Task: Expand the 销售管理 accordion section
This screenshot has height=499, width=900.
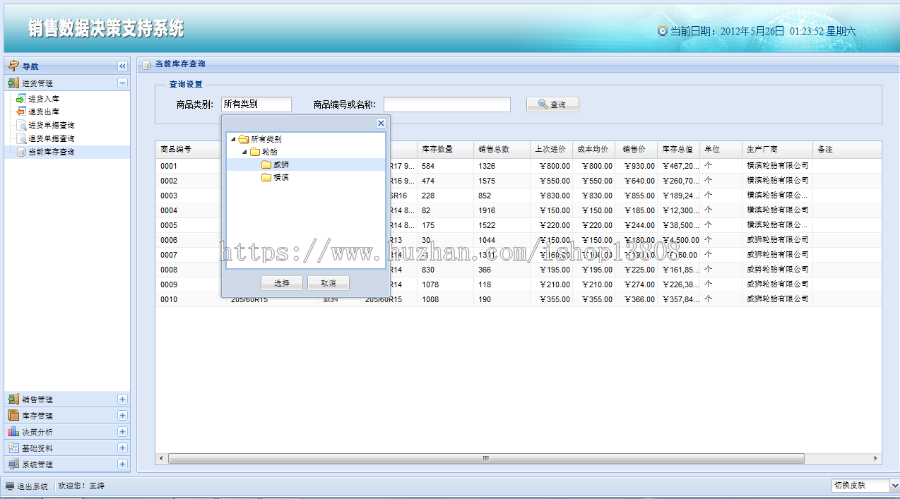Action: point(122,399)
